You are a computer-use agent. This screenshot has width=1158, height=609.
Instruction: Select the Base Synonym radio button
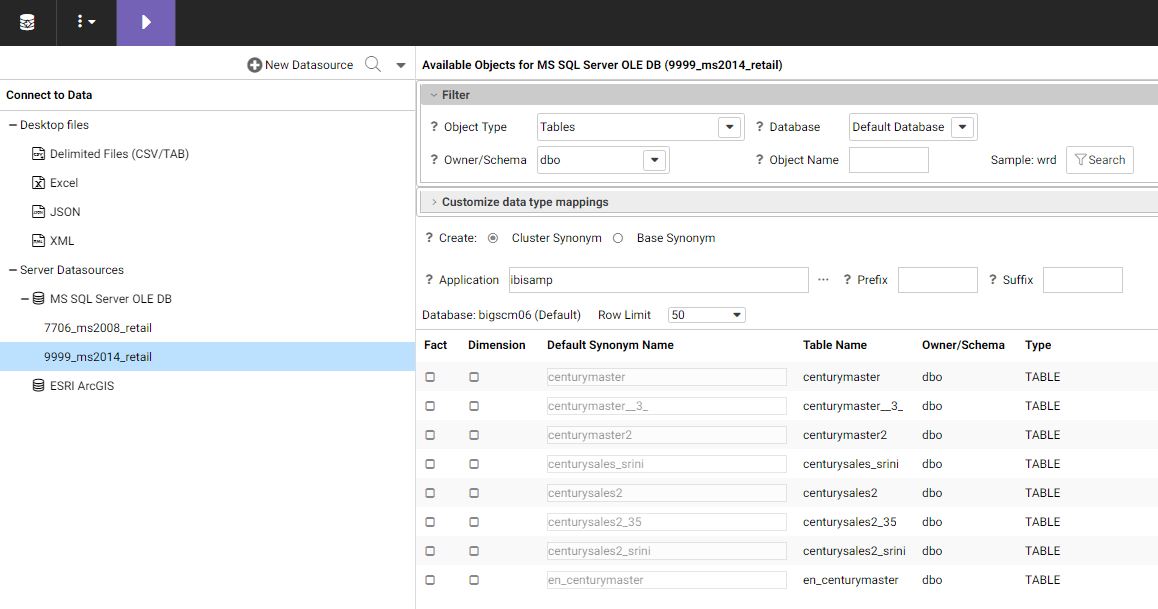[618, 238]
